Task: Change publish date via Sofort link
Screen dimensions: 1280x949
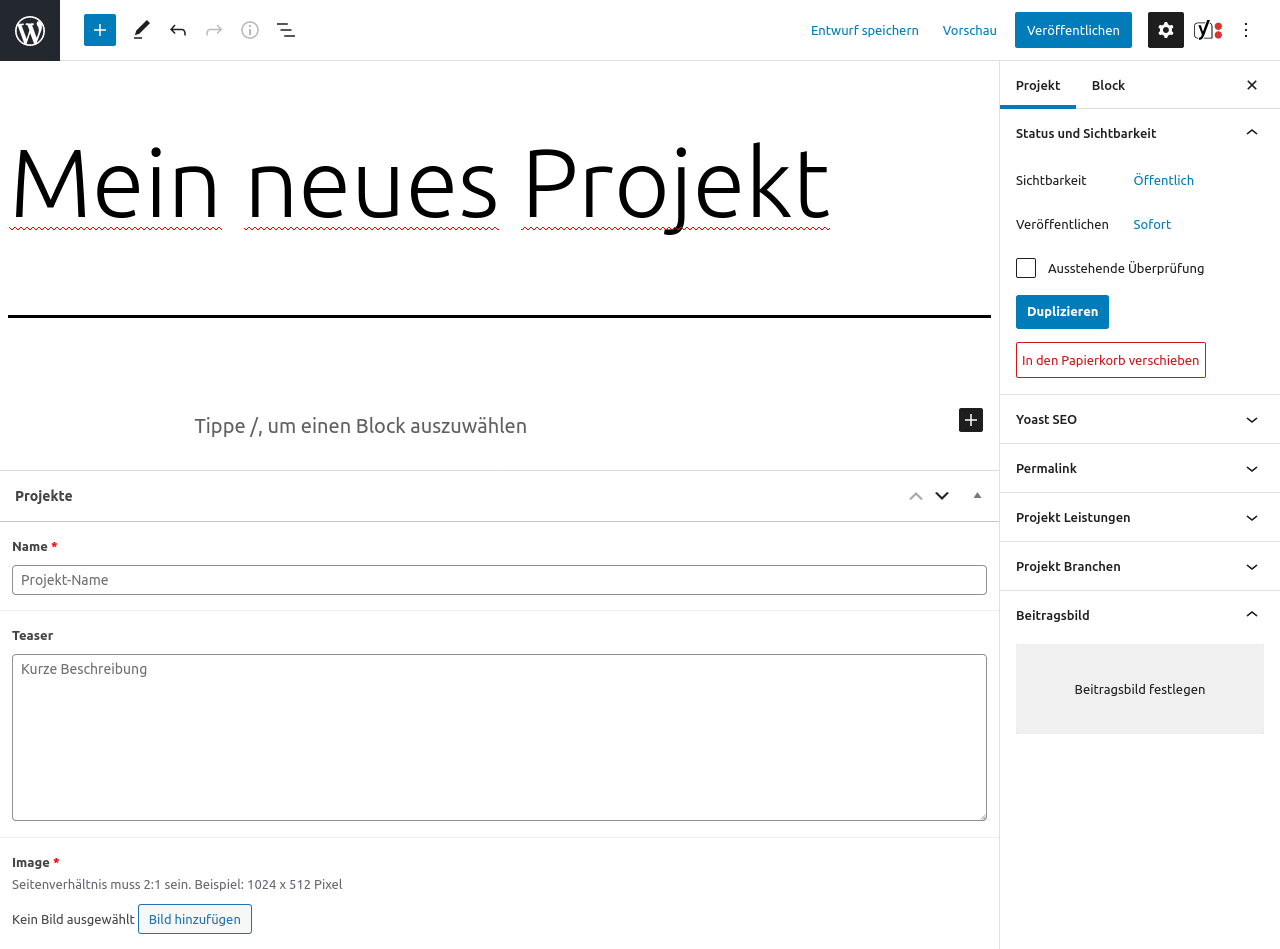Action: (1152, 224)
